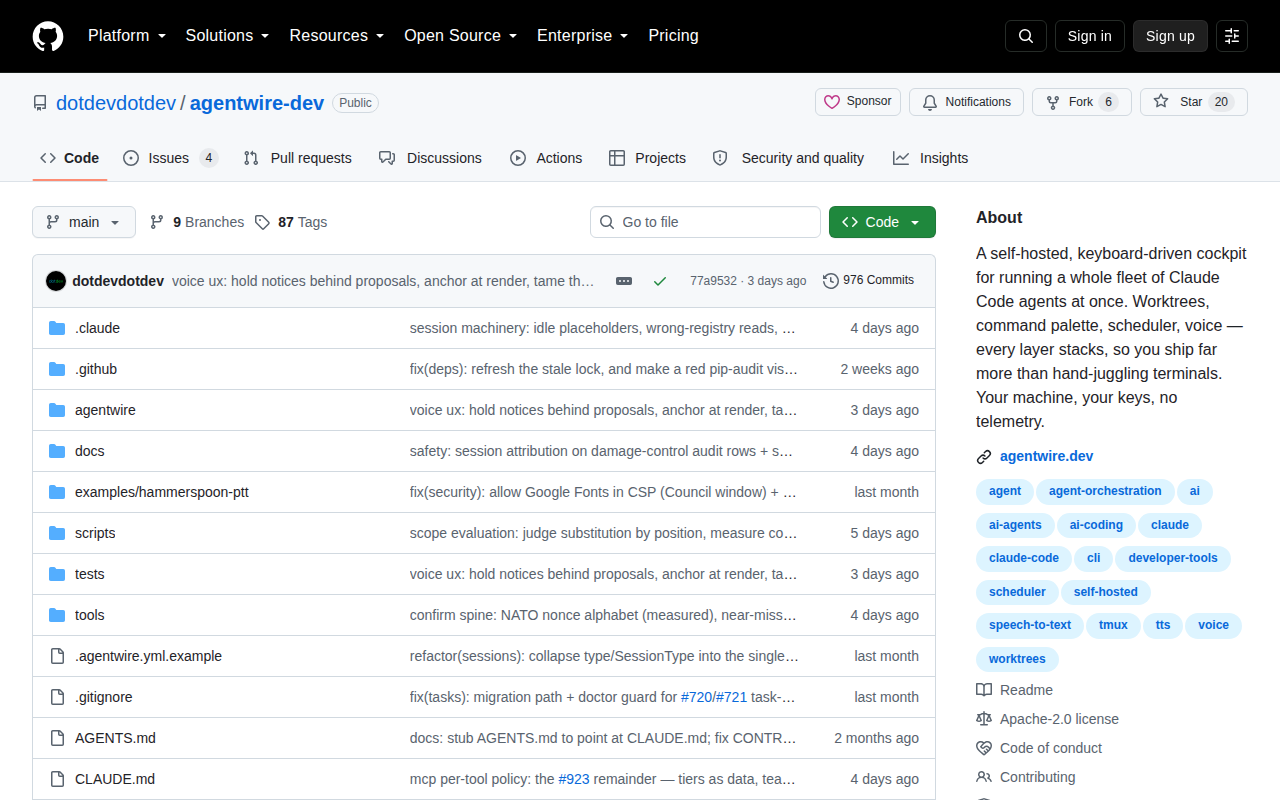Image resolution: width=1280 pixels, height=800 pixels.
Task: Select the developer-tools topic tag
Action: pyautogui.click(x=1173, y=558)
